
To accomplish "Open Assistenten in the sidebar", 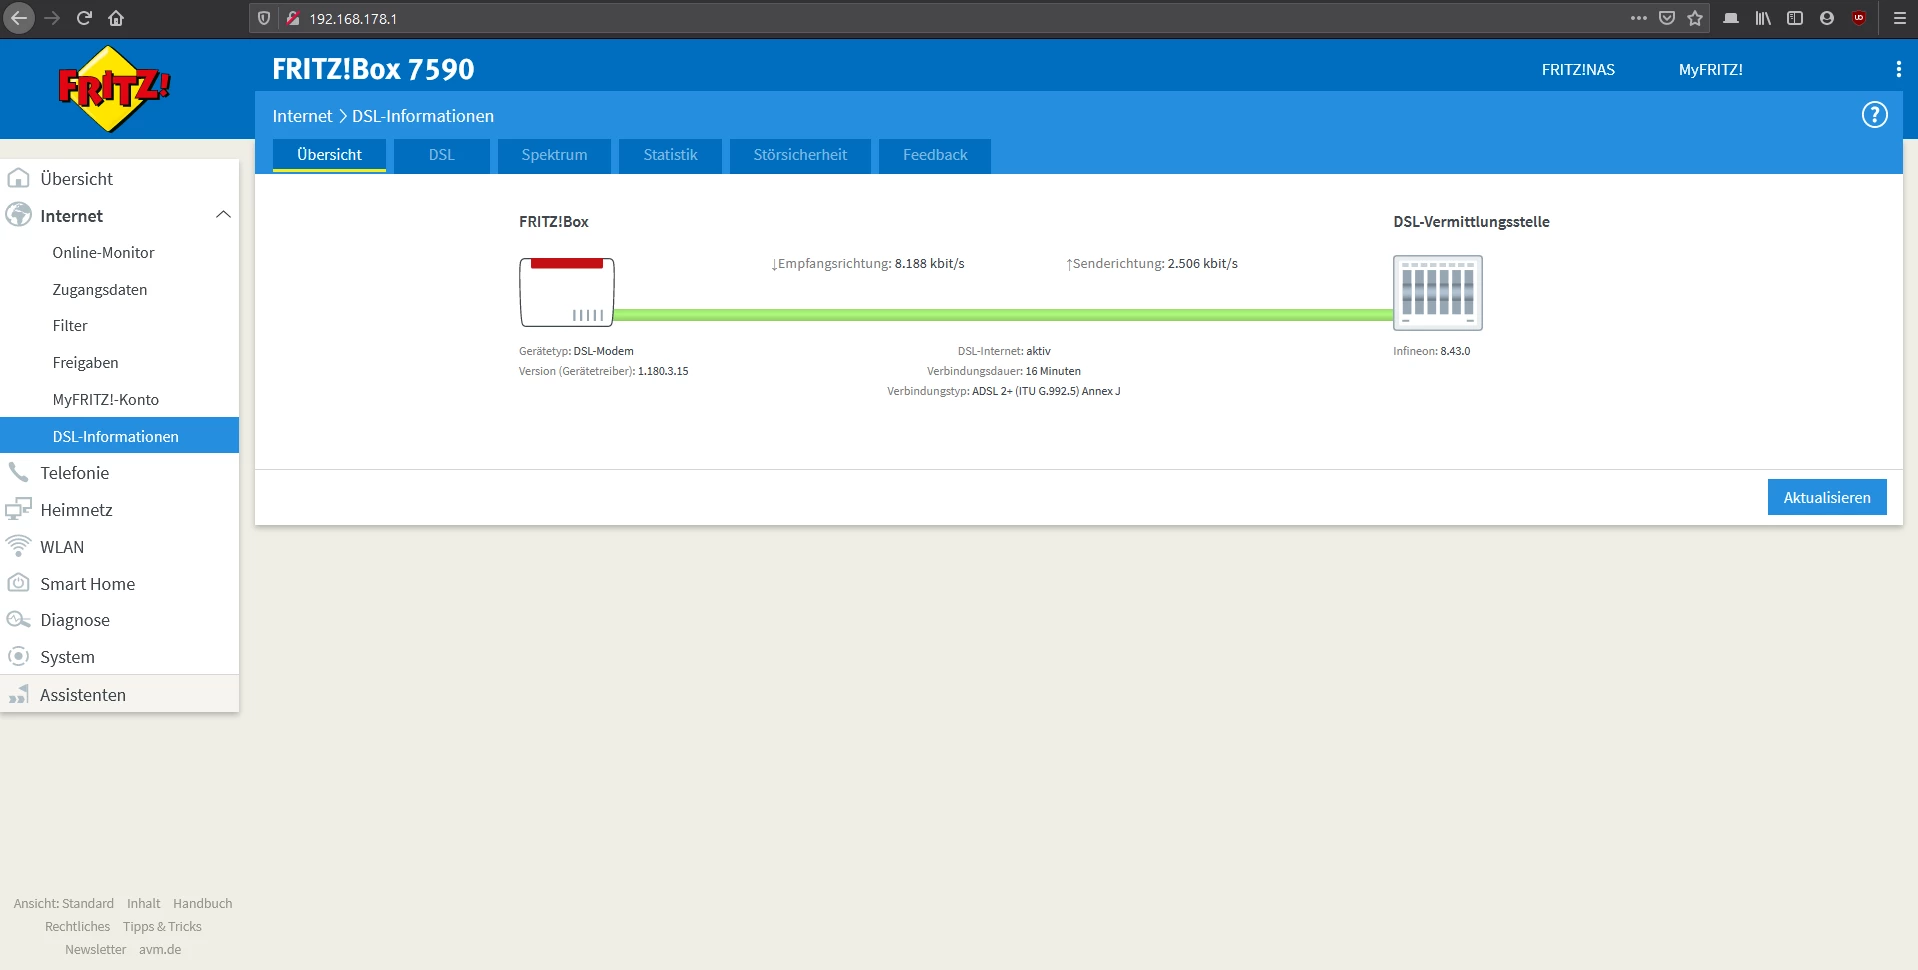I will pyautogui.click(x=120, y=695).
